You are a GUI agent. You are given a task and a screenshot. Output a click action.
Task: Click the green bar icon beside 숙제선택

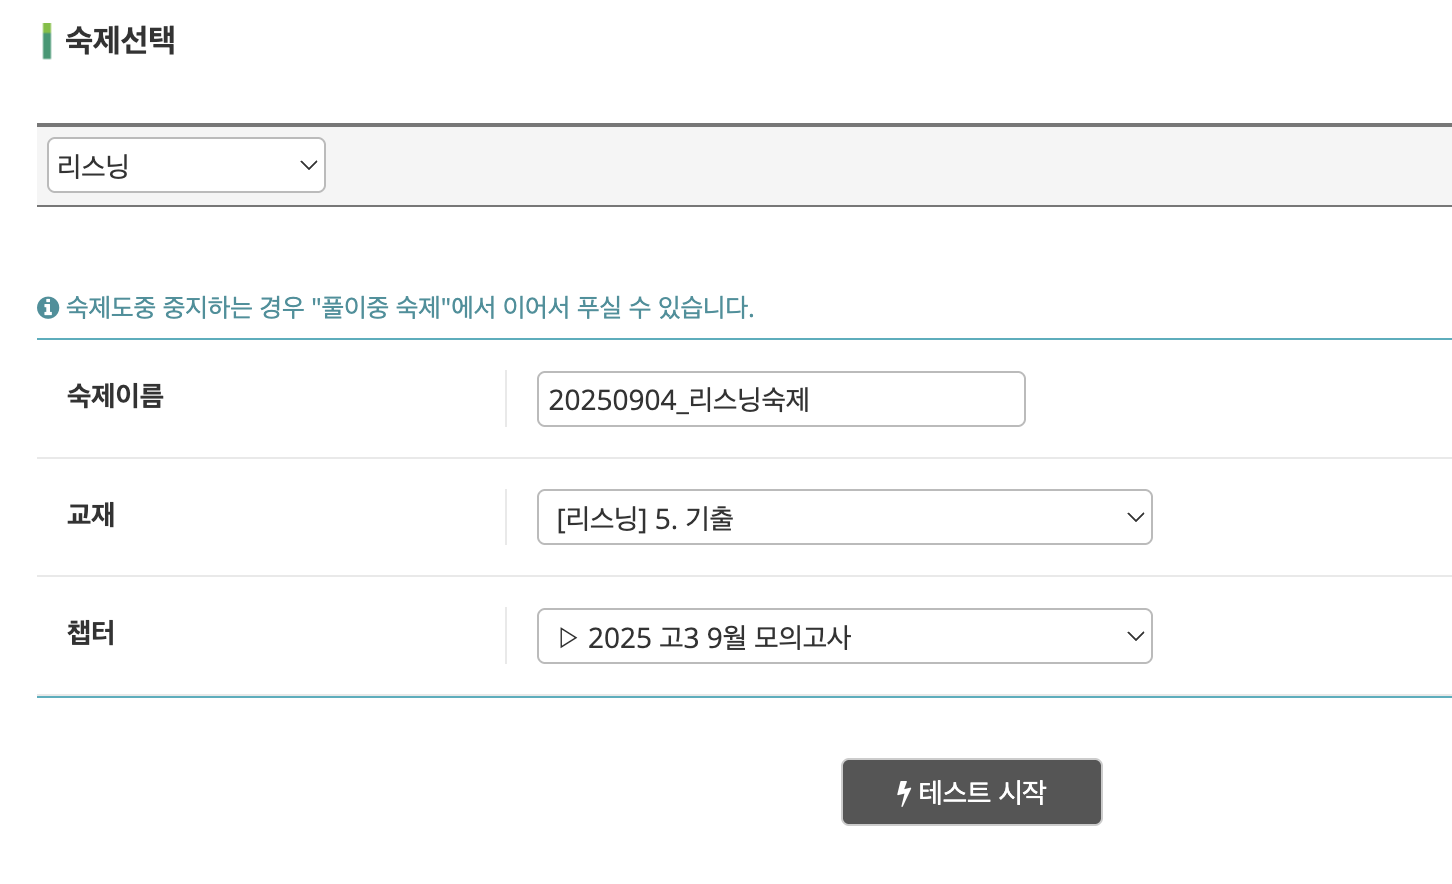[47, 41]
